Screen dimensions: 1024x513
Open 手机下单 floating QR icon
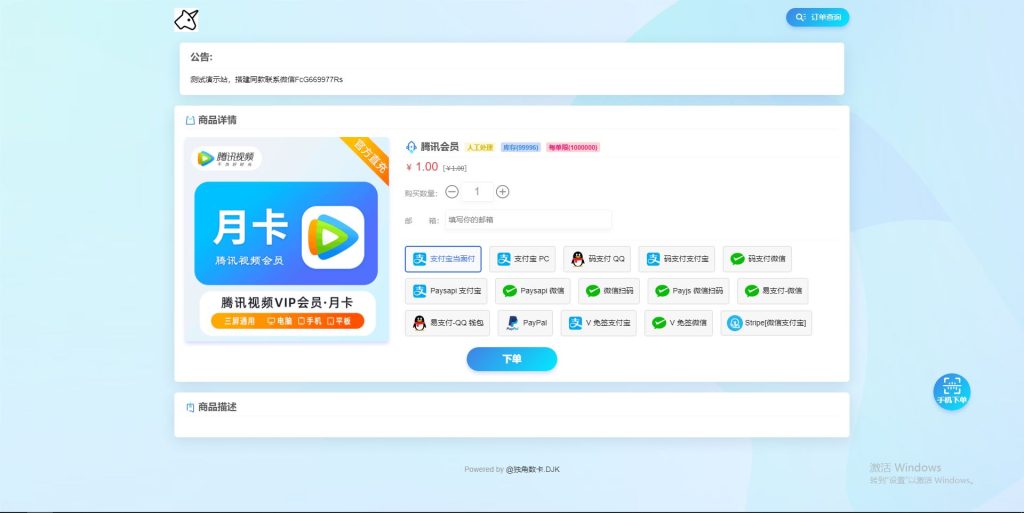click(x=952, y=392)
